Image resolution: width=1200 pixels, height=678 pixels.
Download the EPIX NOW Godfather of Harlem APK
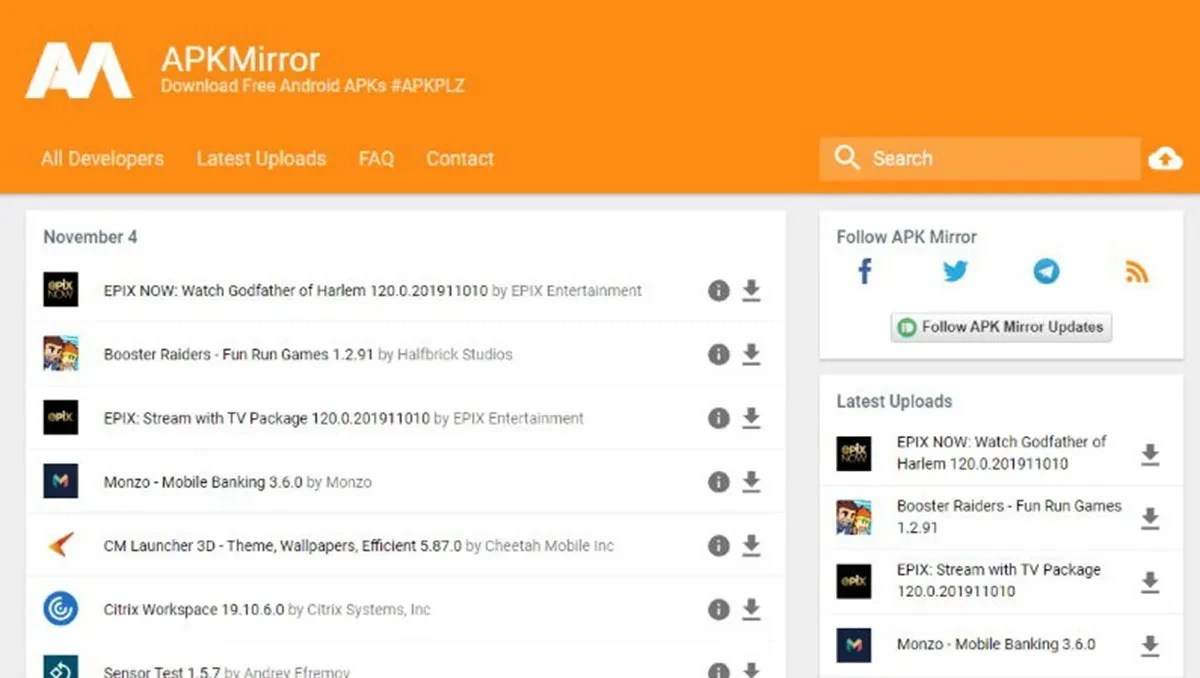pos(751,290)
